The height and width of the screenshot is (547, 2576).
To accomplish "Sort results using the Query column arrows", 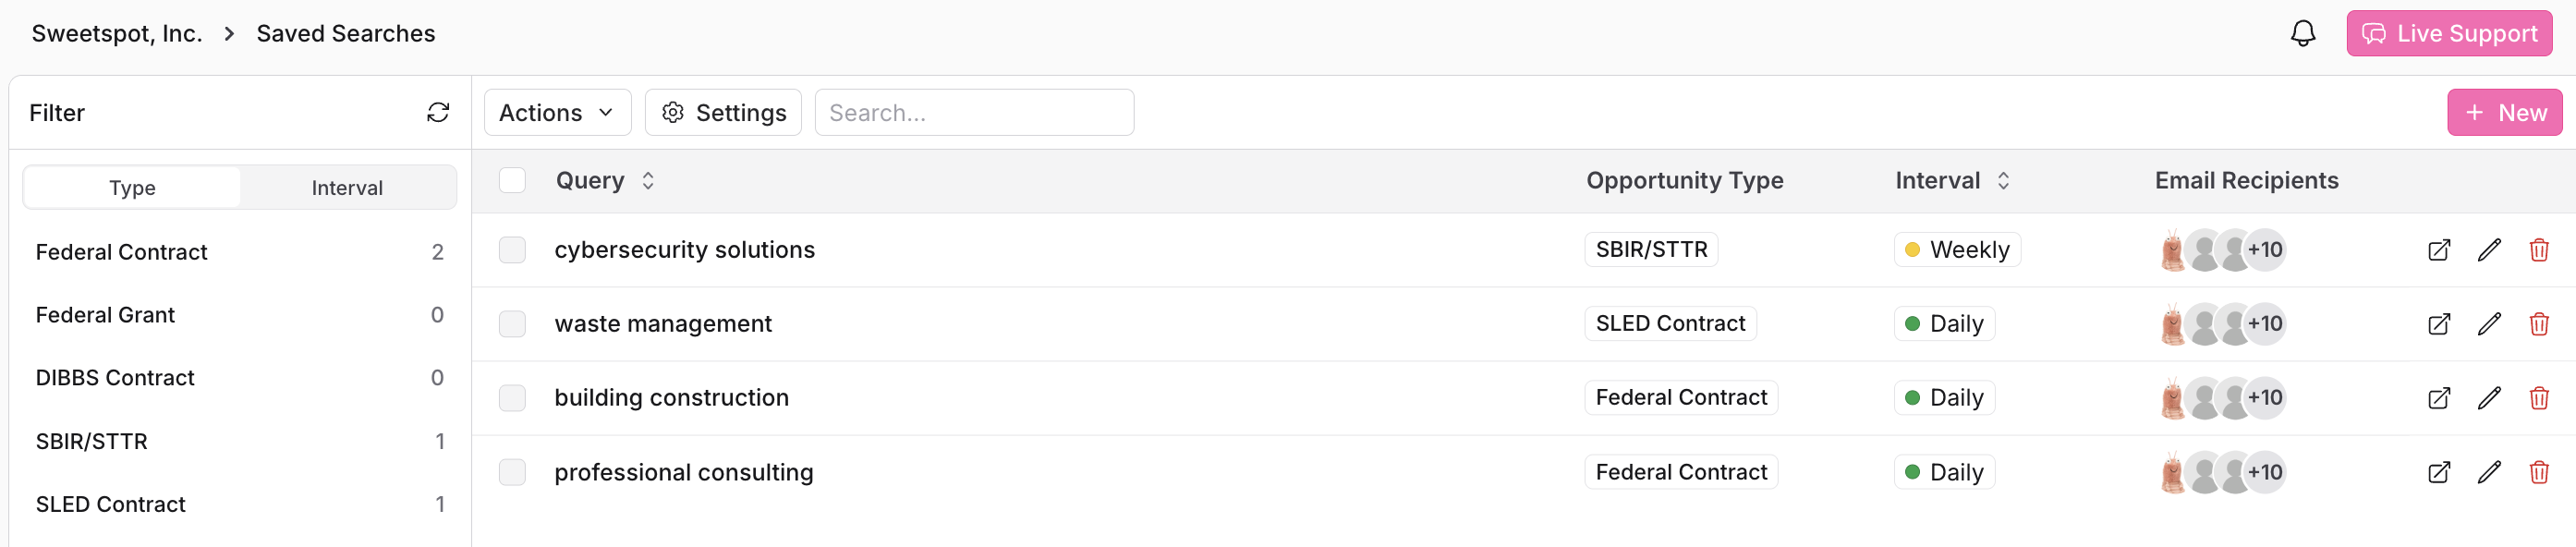I will [x=647, y=181].
